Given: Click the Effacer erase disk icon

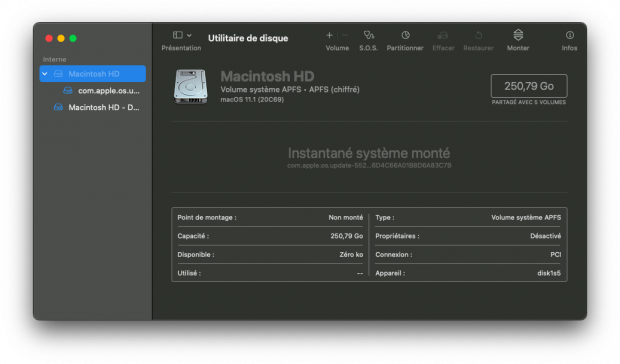Looking at the screenshot, I should [x=443, y=36].
